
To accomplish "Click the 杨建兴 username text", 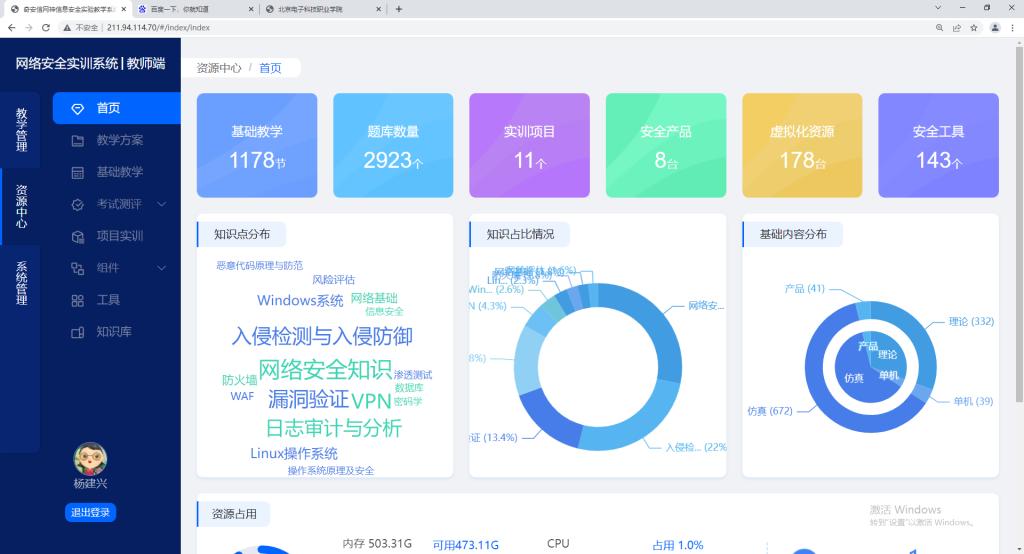I will pos(90,484).
